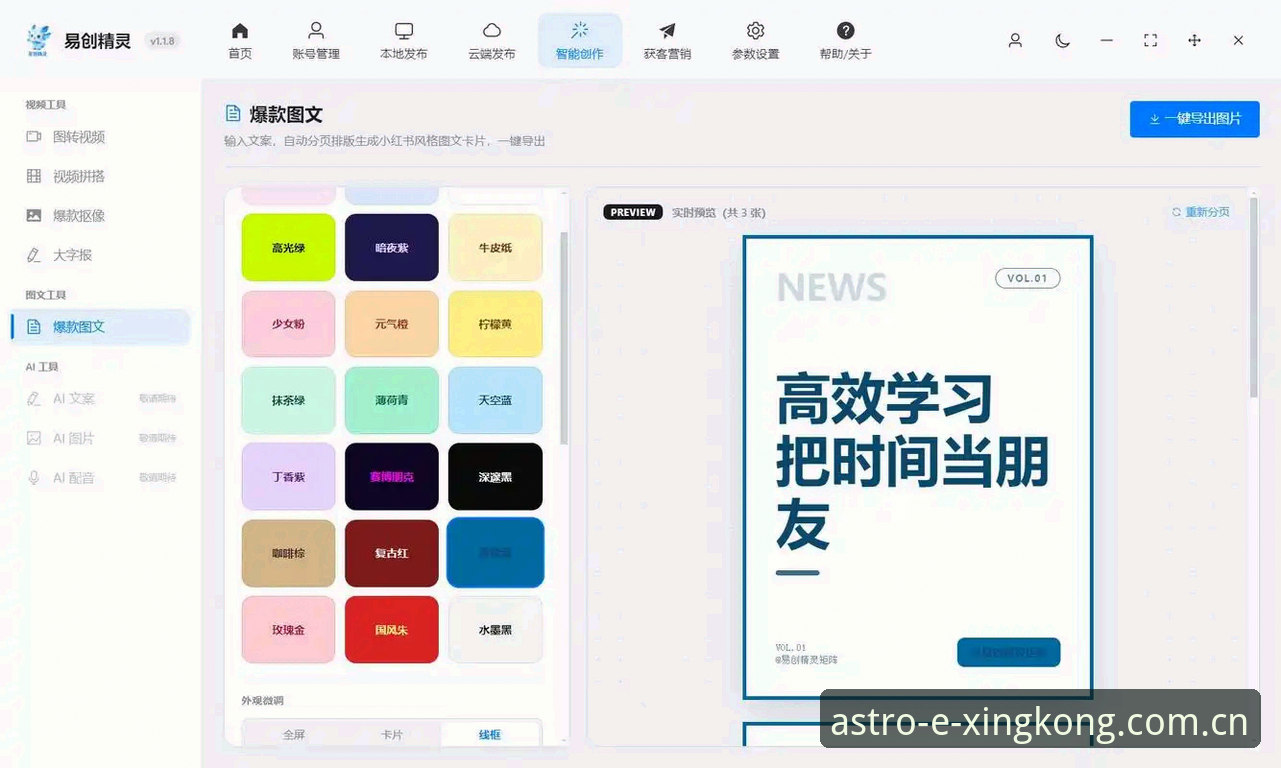Select 爆款图文 in the sidebar
Image resolution: width=1281 pixels, height=768 pixels.
[100, 327]
